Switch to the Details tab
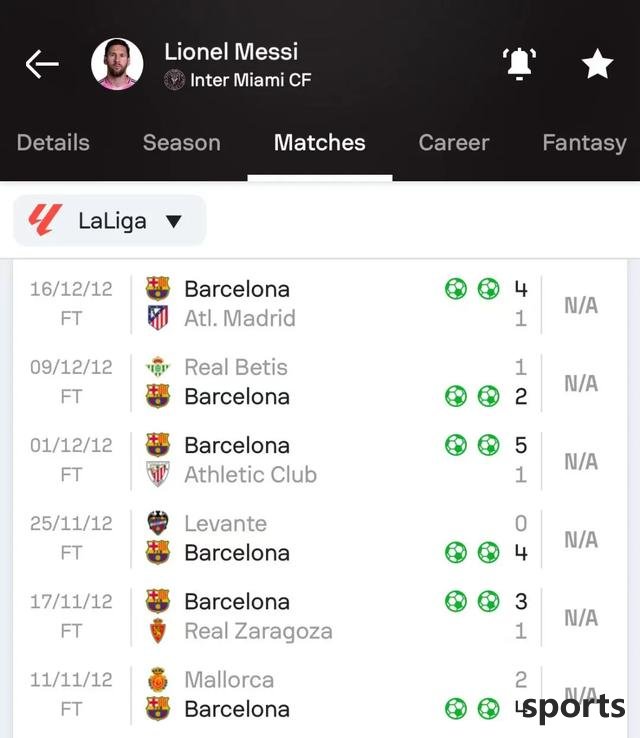The width and height of the screenshot is (640, 738). pyautogui.click(x=53, y=143)
